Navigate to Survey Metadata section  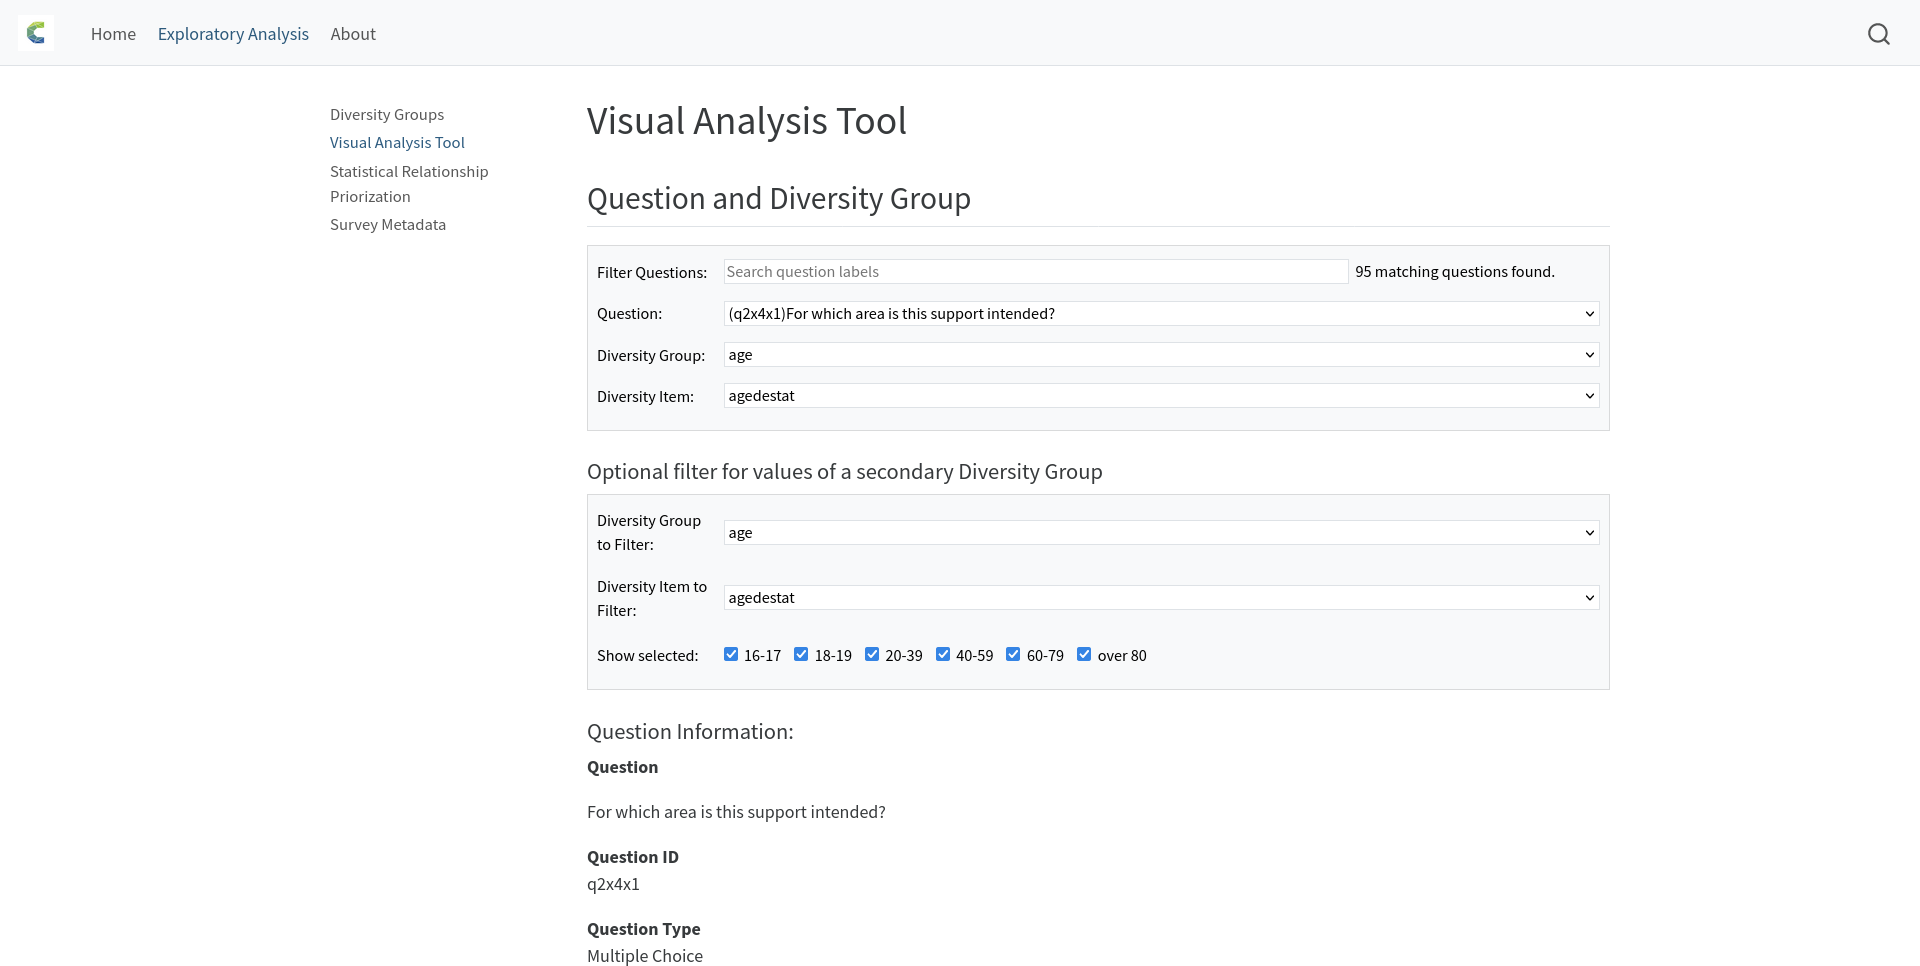point(387,224)
